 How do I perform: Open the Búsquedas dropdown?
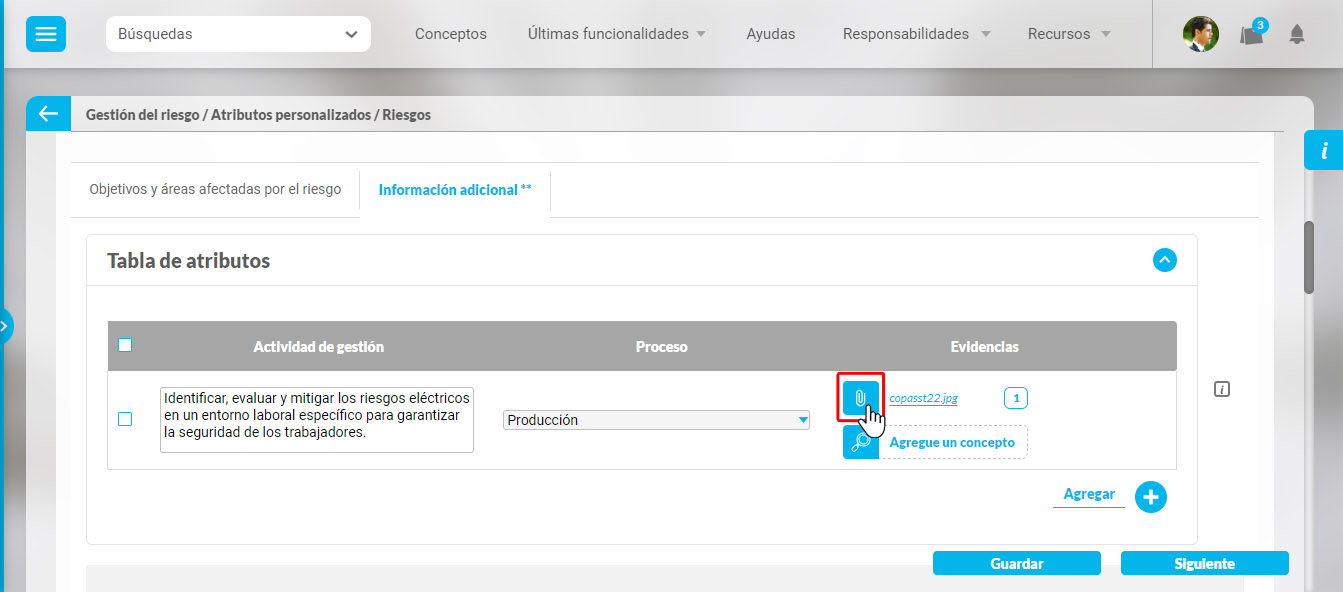(238, 34)
